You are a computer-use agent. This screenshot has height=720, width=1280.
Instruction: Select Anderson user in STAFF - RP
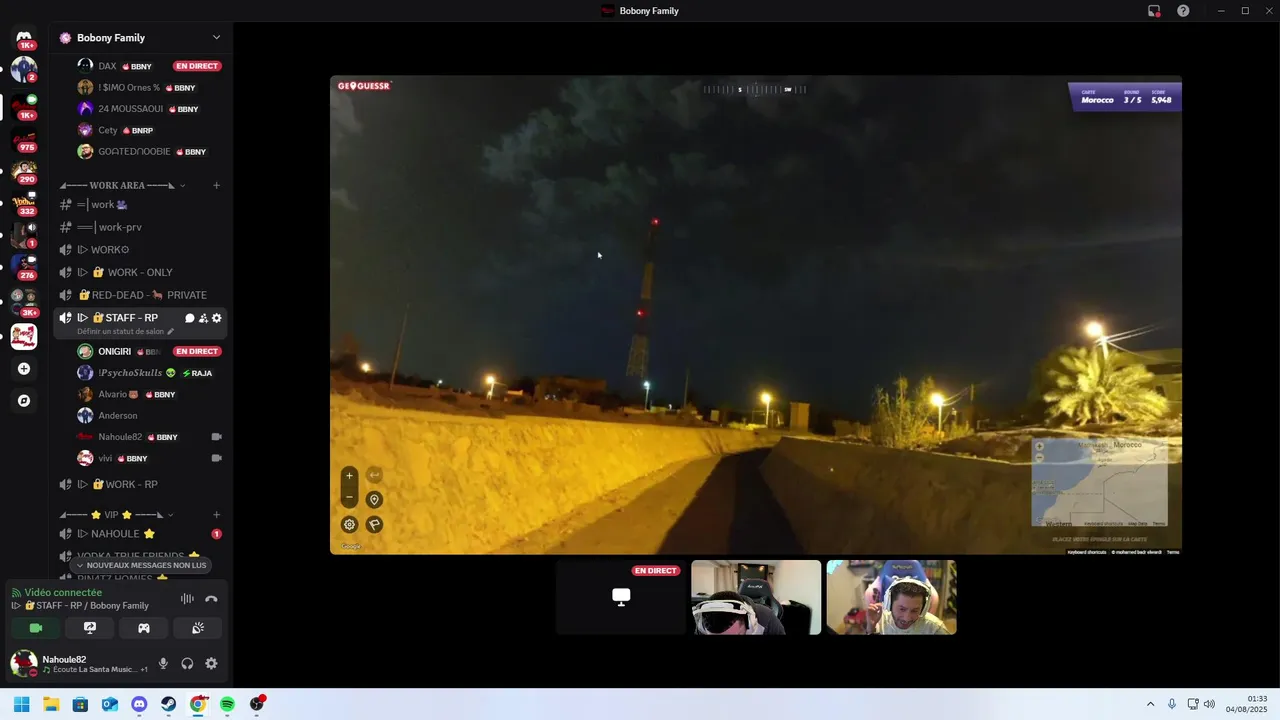pos(148,415)
